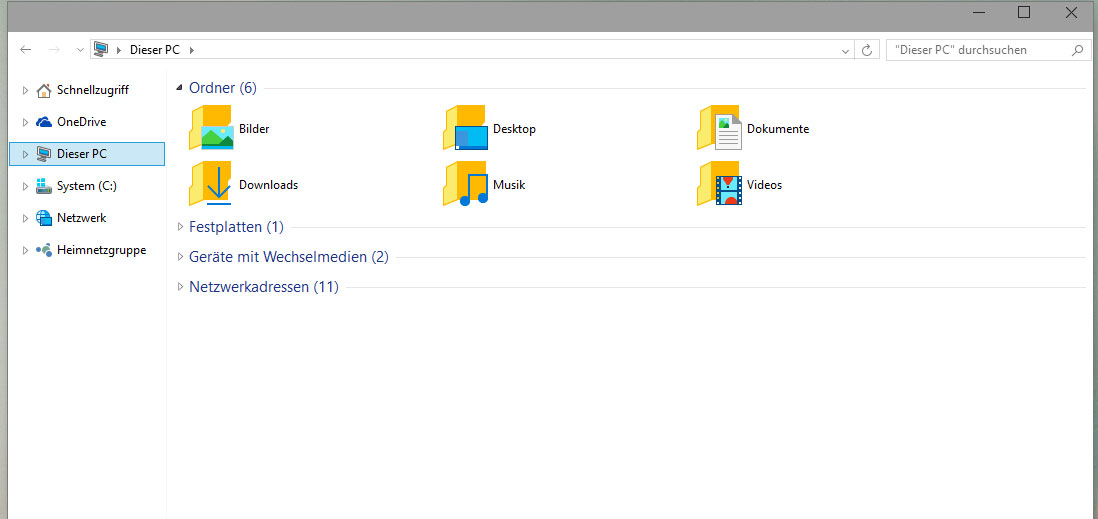
Task: Select System (C:) label in navigation pane
Action: [87, 186]
